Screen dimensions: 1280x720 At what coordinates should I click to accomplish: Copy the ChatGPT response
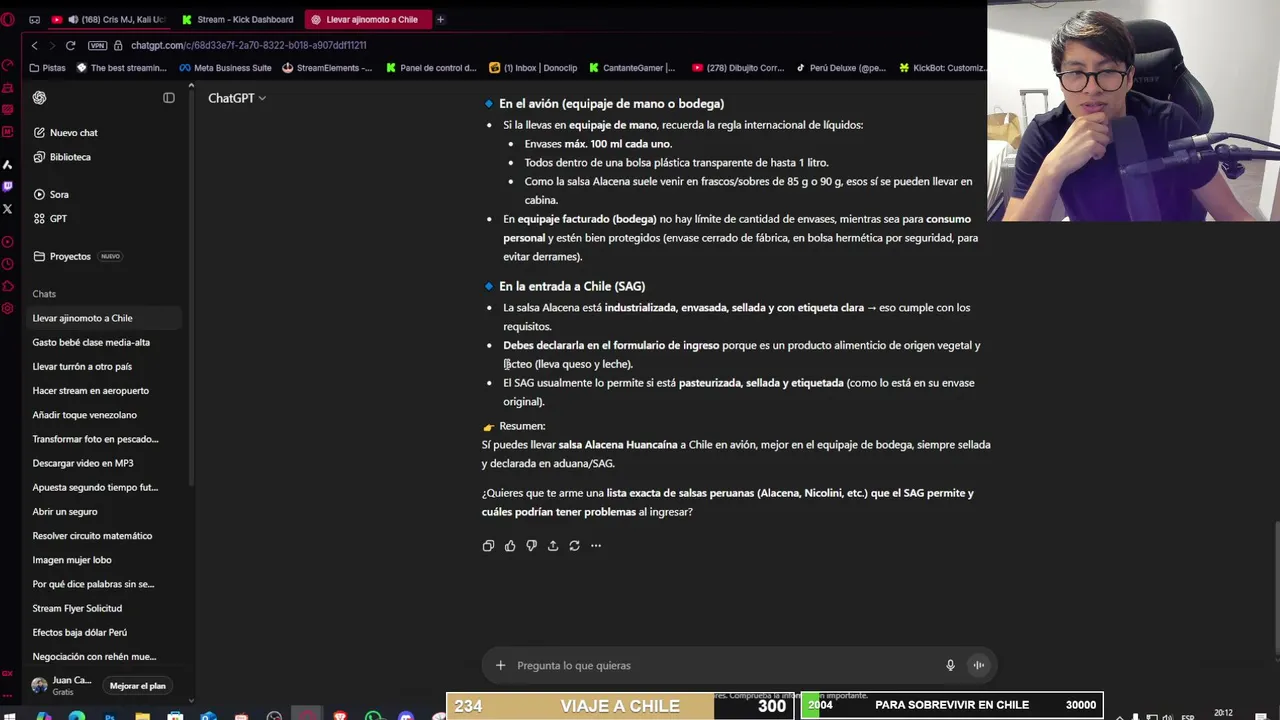488,546
